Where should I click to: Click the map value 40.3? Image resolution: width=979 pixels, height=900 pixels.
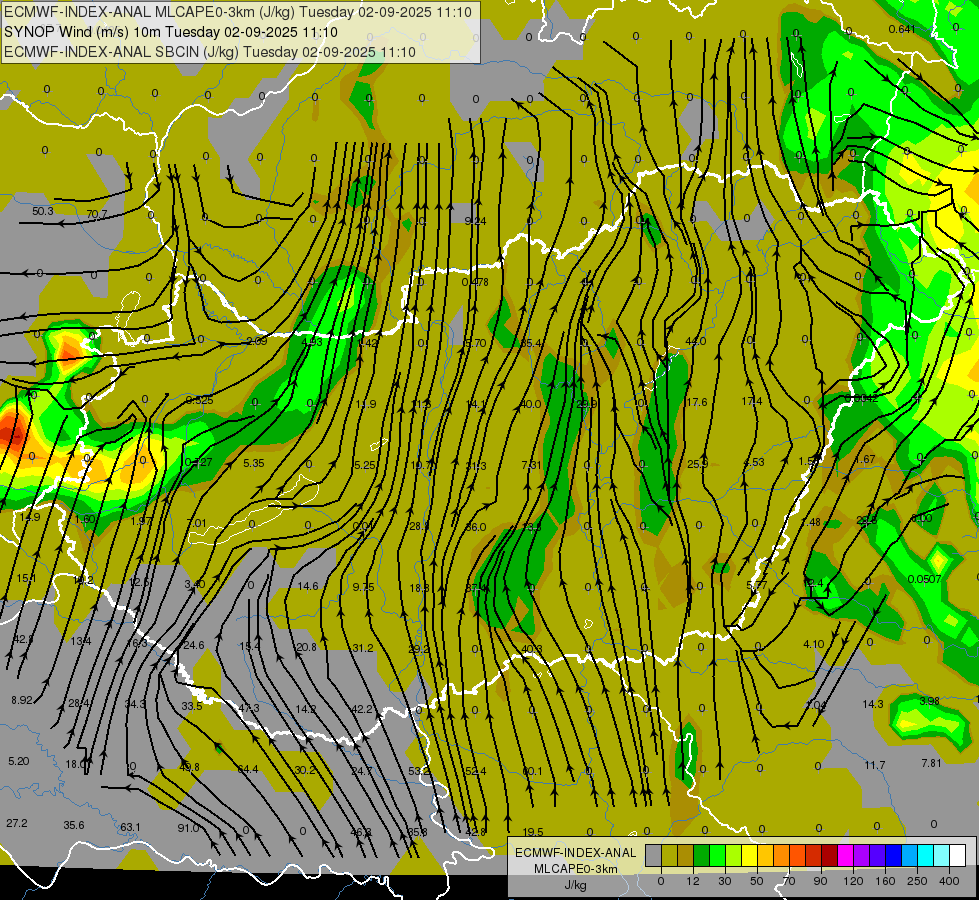click(x=531, y=650)
